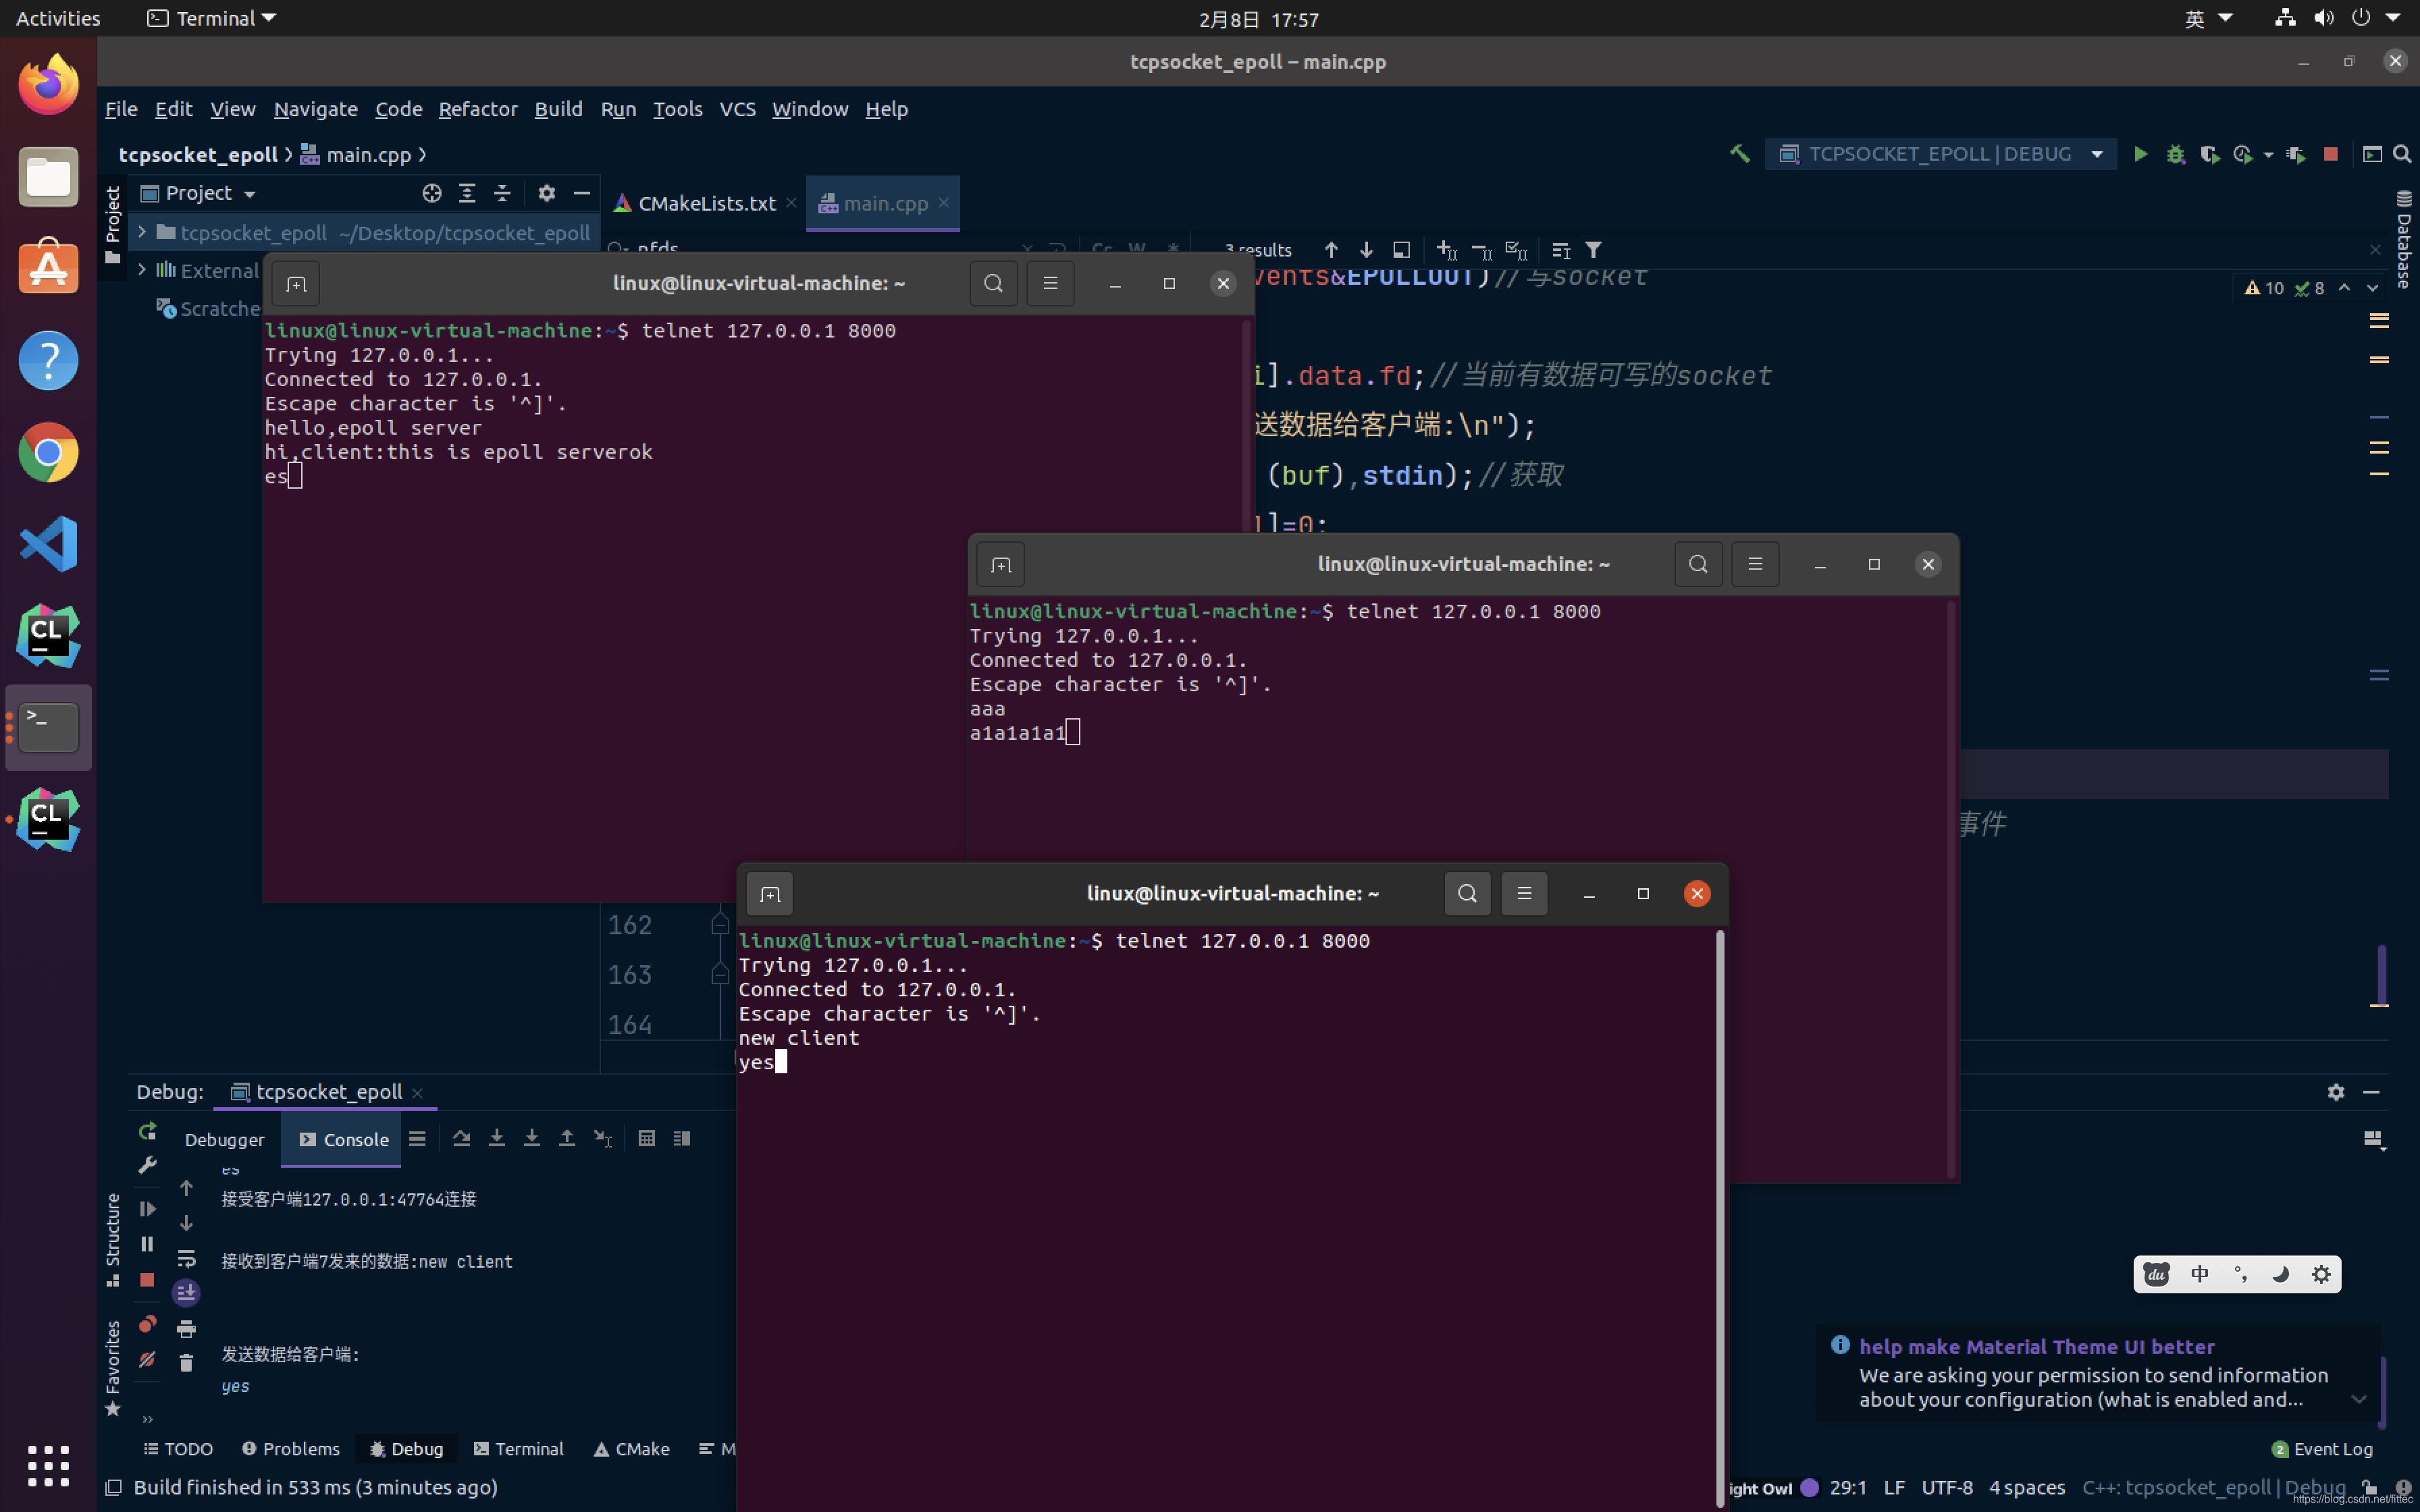Go to previous search result arrow
Viewport: 2420px width, 1512px height.
pos(1331,250)
